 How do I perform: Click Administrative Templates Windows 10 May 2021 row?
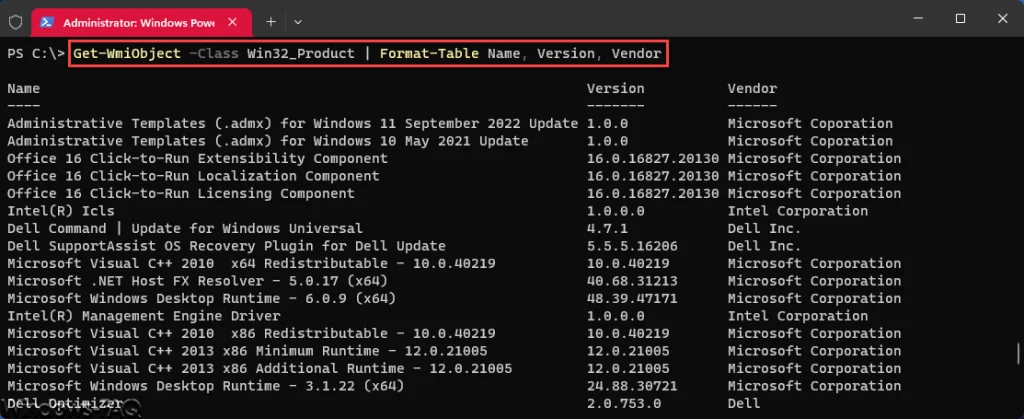(x=268, y=141)
